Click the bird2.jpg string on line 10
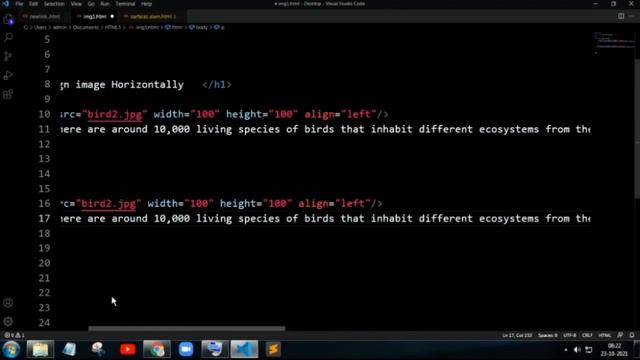This screenshot has width=640, height=360. 115,114
